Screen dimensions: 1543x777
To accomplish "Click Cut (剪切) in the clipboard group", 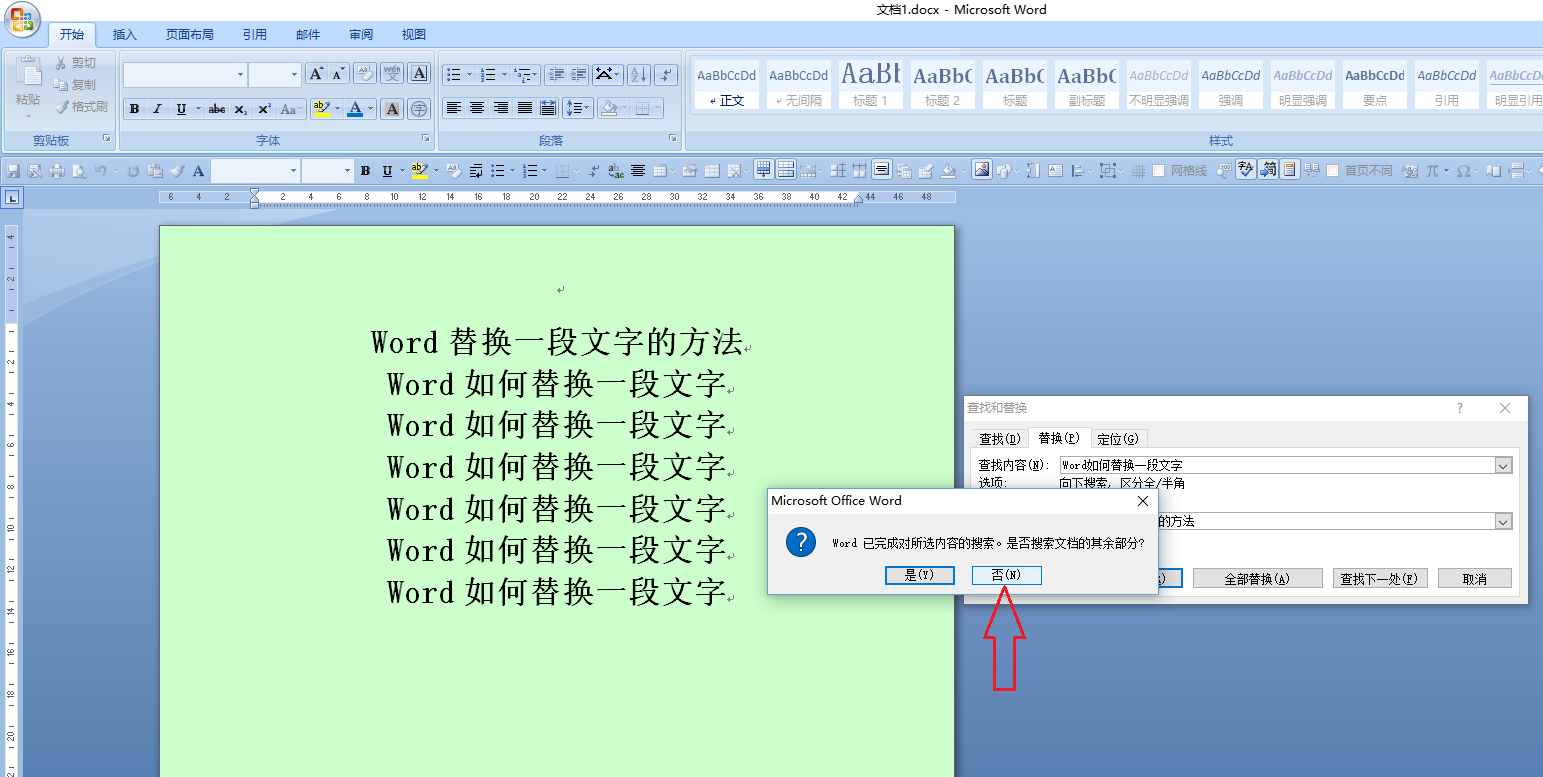I will 76,63.
